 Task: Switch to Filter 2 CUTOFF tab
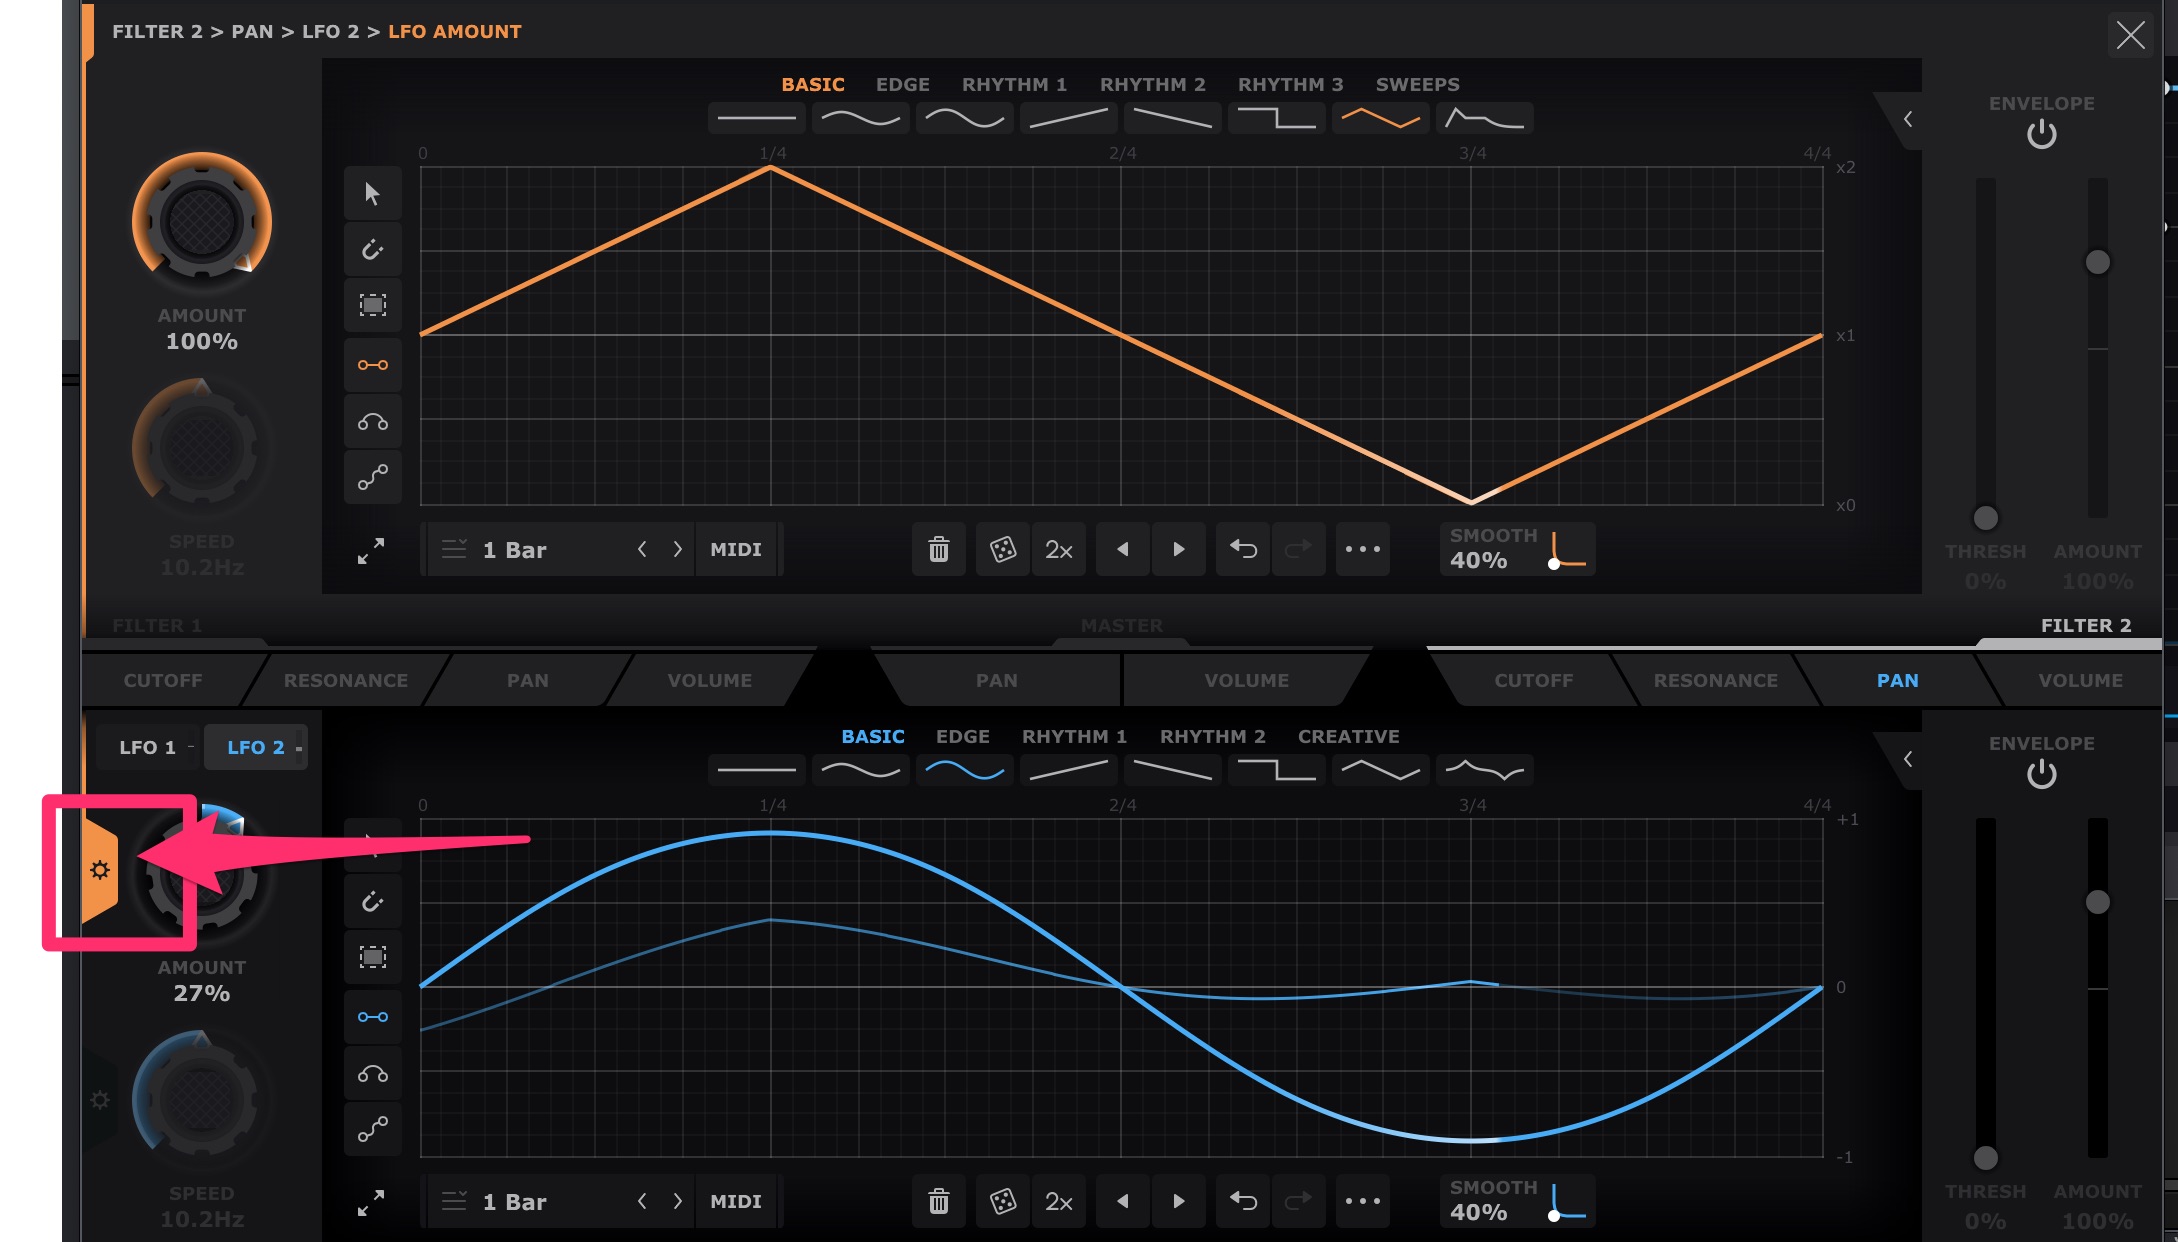pyautogui.click(x=1533, y=680)
